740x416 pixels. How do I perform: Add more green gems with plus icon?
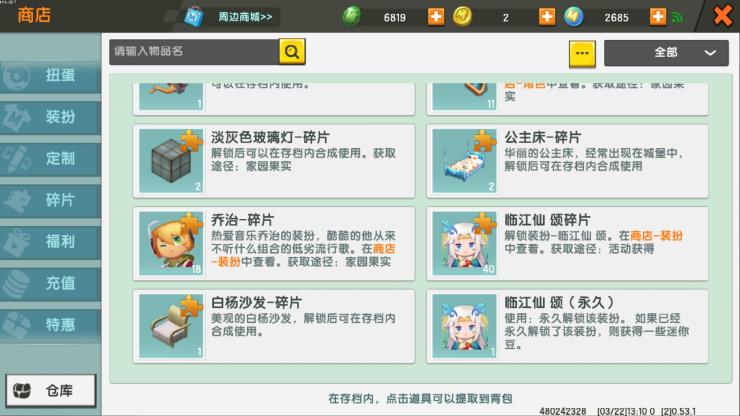[436, 17]
